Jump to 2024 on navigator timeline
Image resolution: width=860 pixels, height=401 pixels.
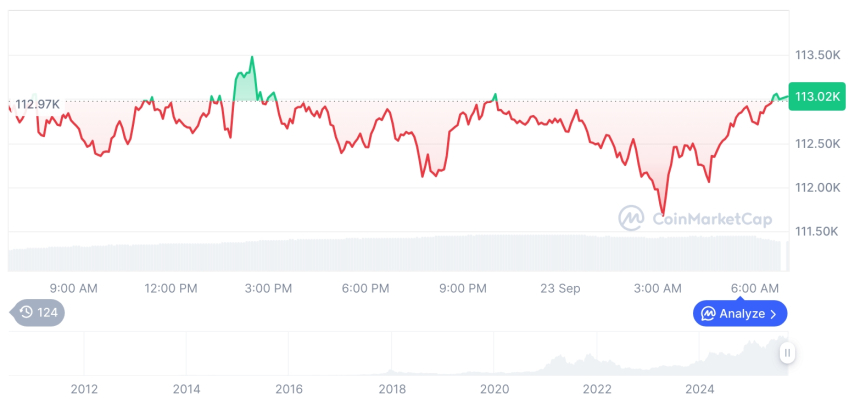coord(700,388)
